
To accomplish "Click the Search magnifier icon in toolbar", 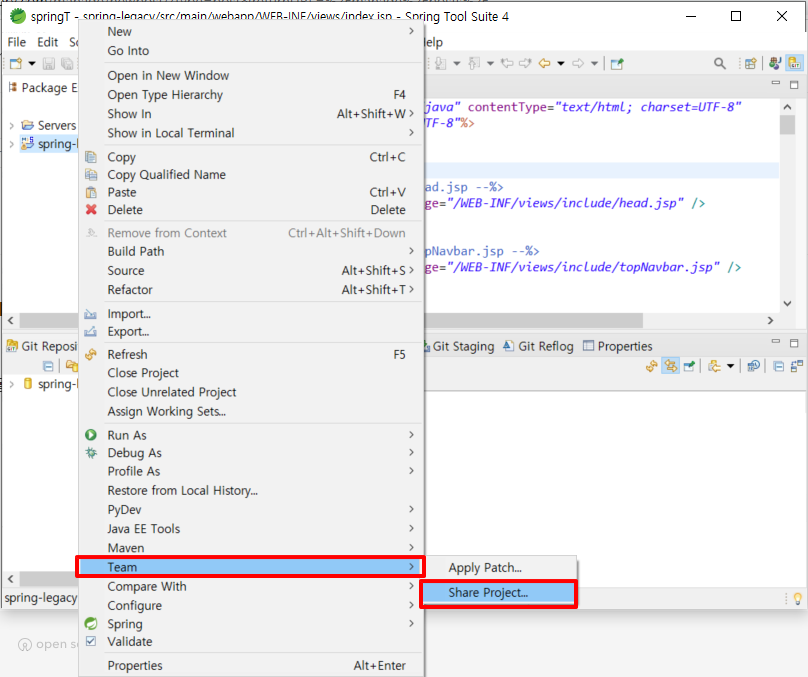I will point(720,63).
